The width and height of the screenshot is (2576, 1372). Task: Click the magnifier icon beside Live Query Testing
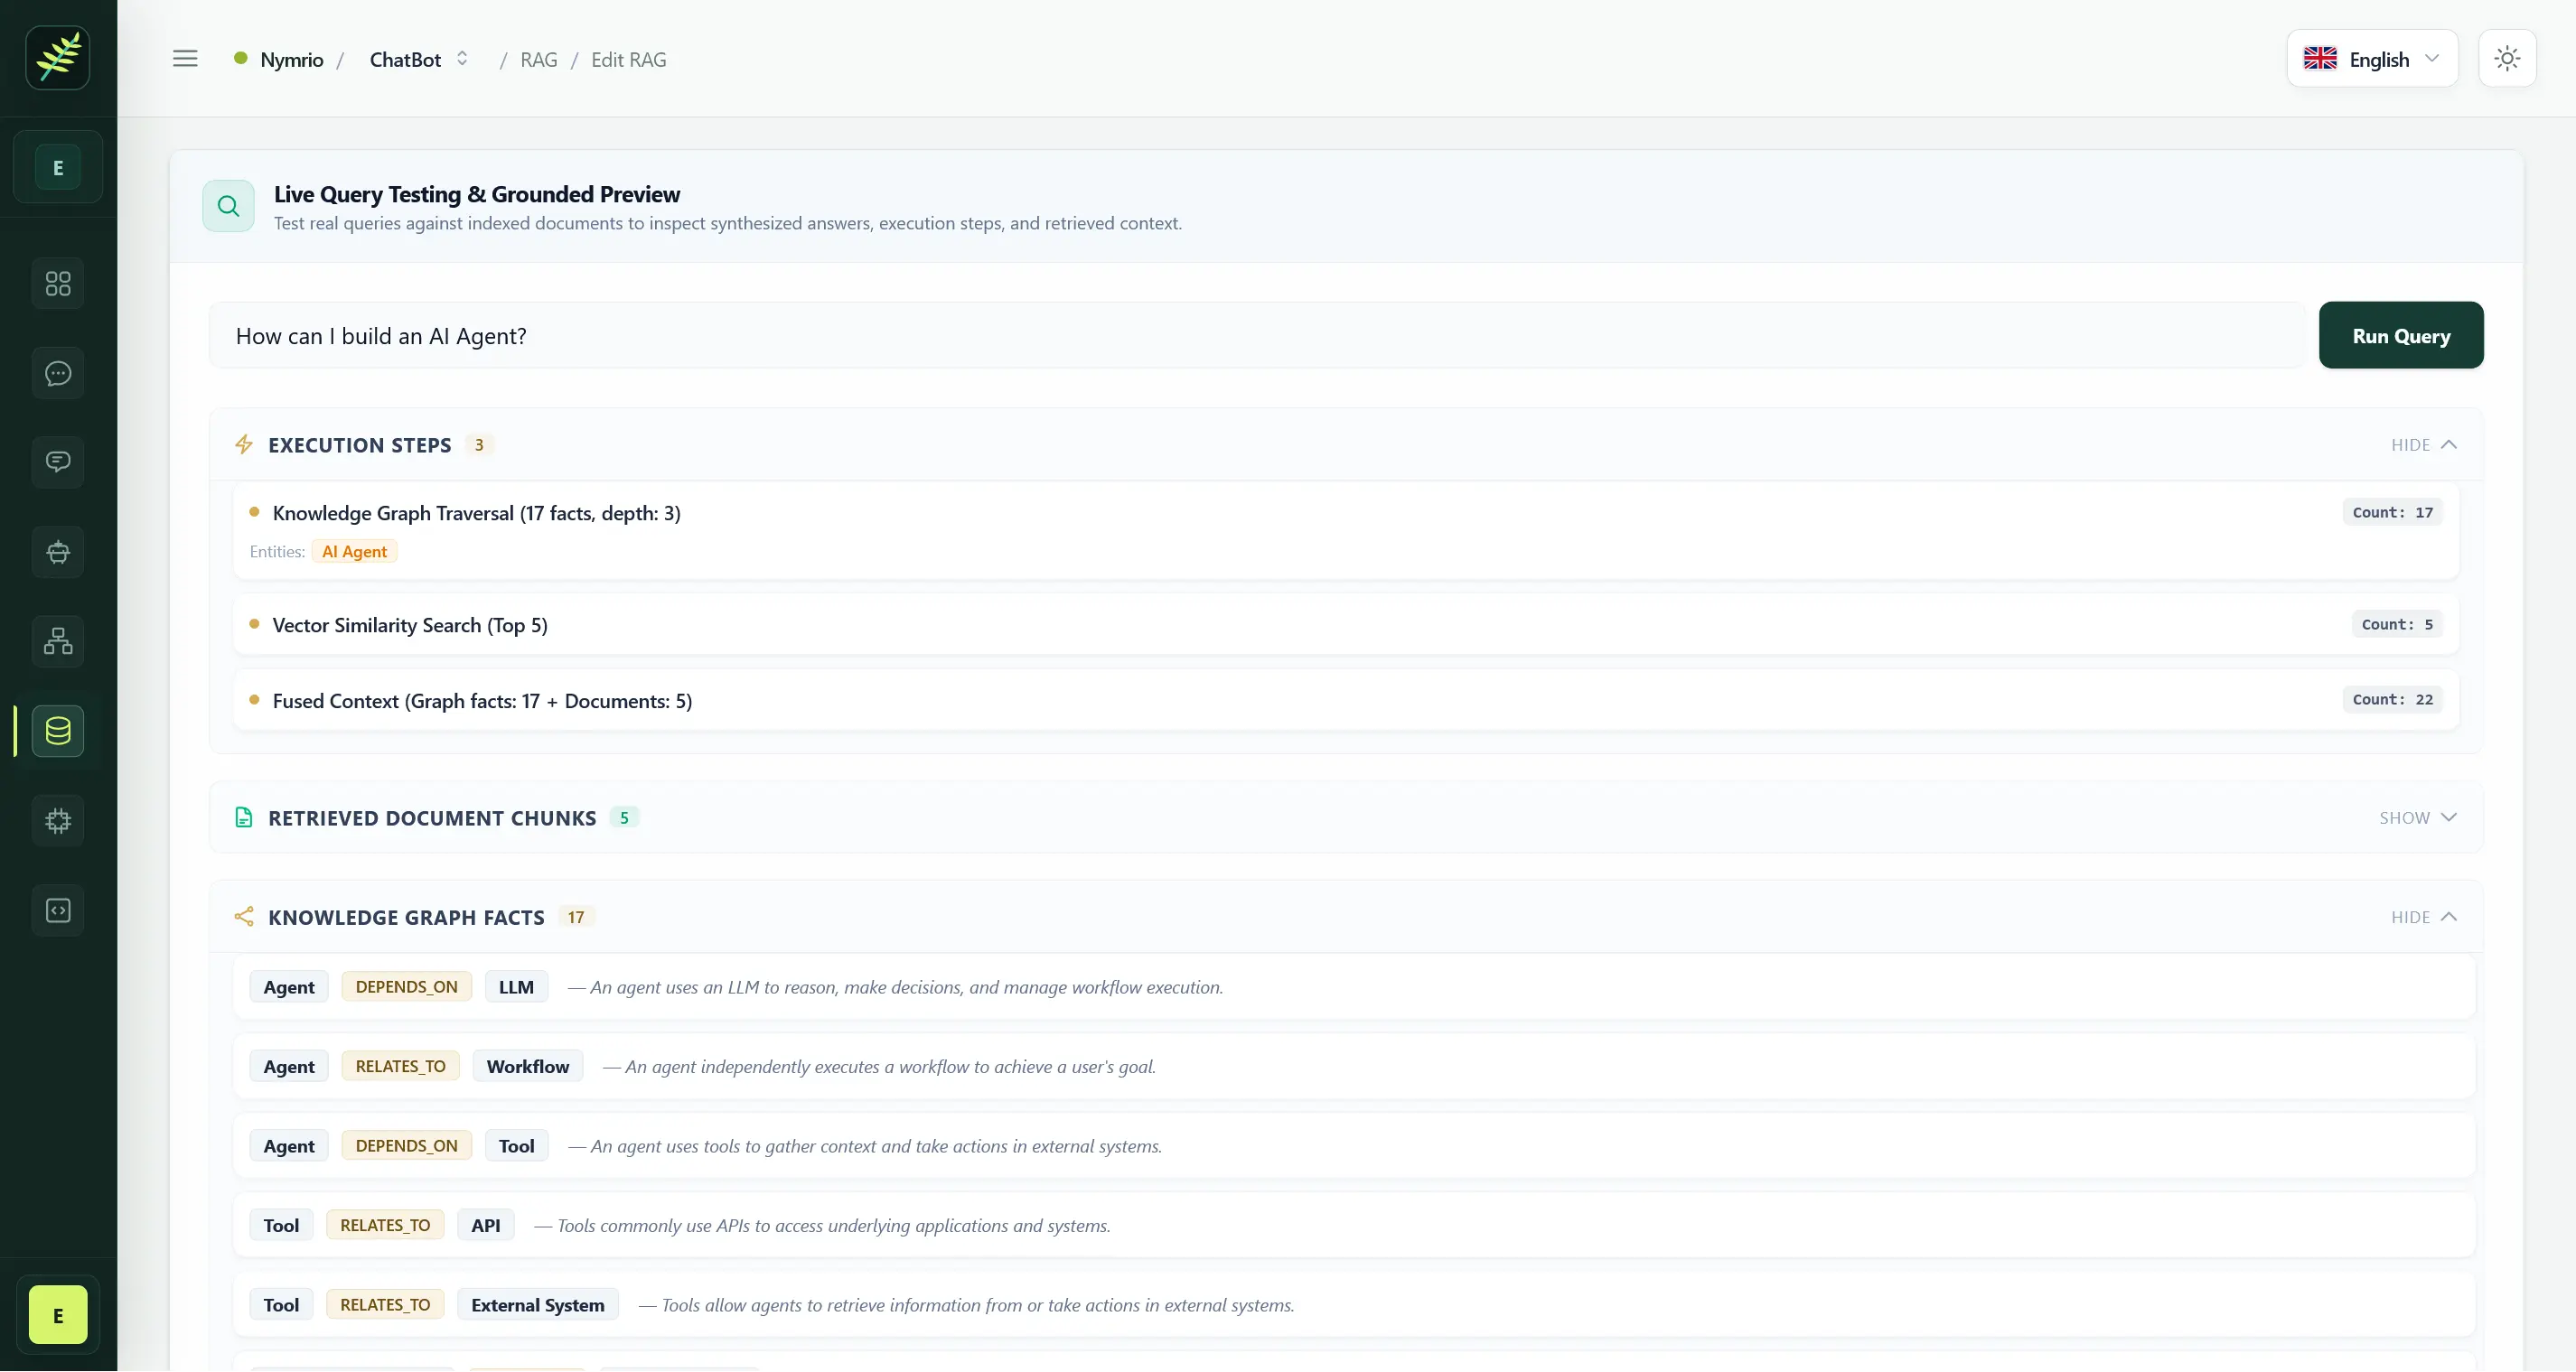(228, 206)
